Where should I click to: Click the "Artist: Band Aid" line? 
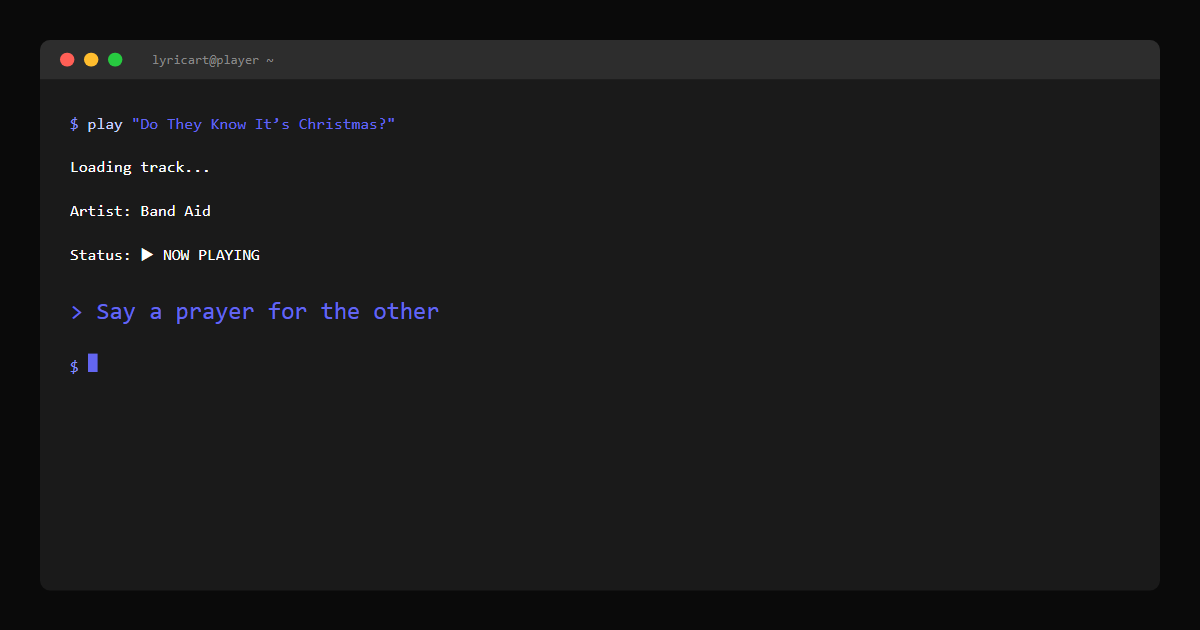(140, 211)
